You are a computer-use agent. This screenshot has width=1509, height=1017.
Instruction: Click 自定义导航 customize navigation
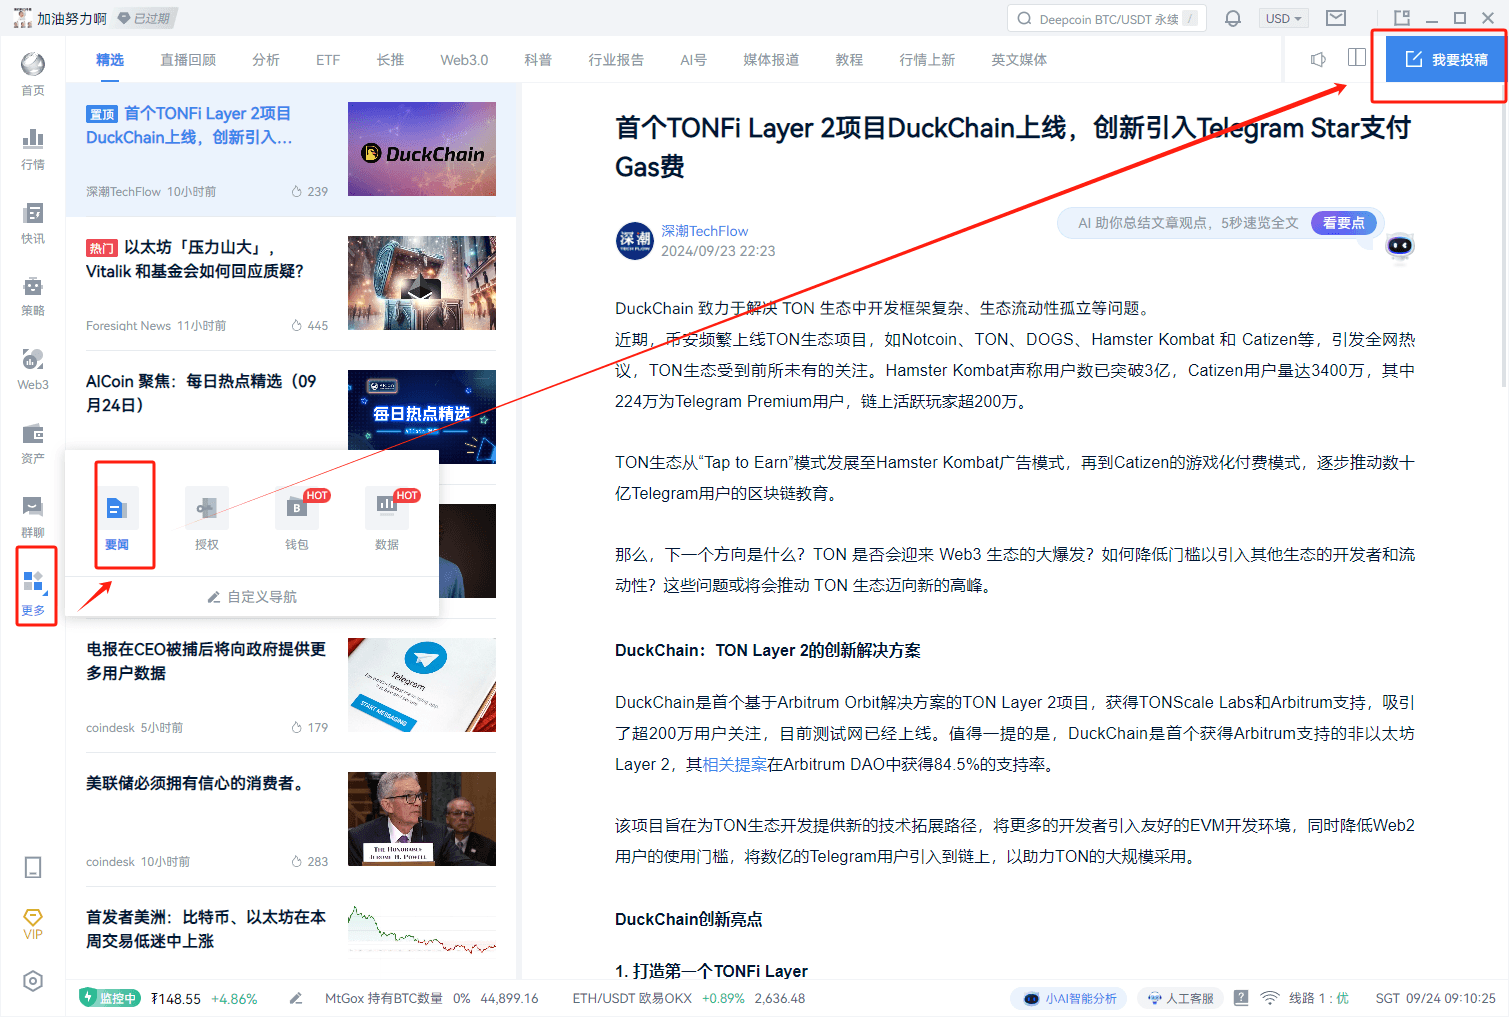coord(252,597)
